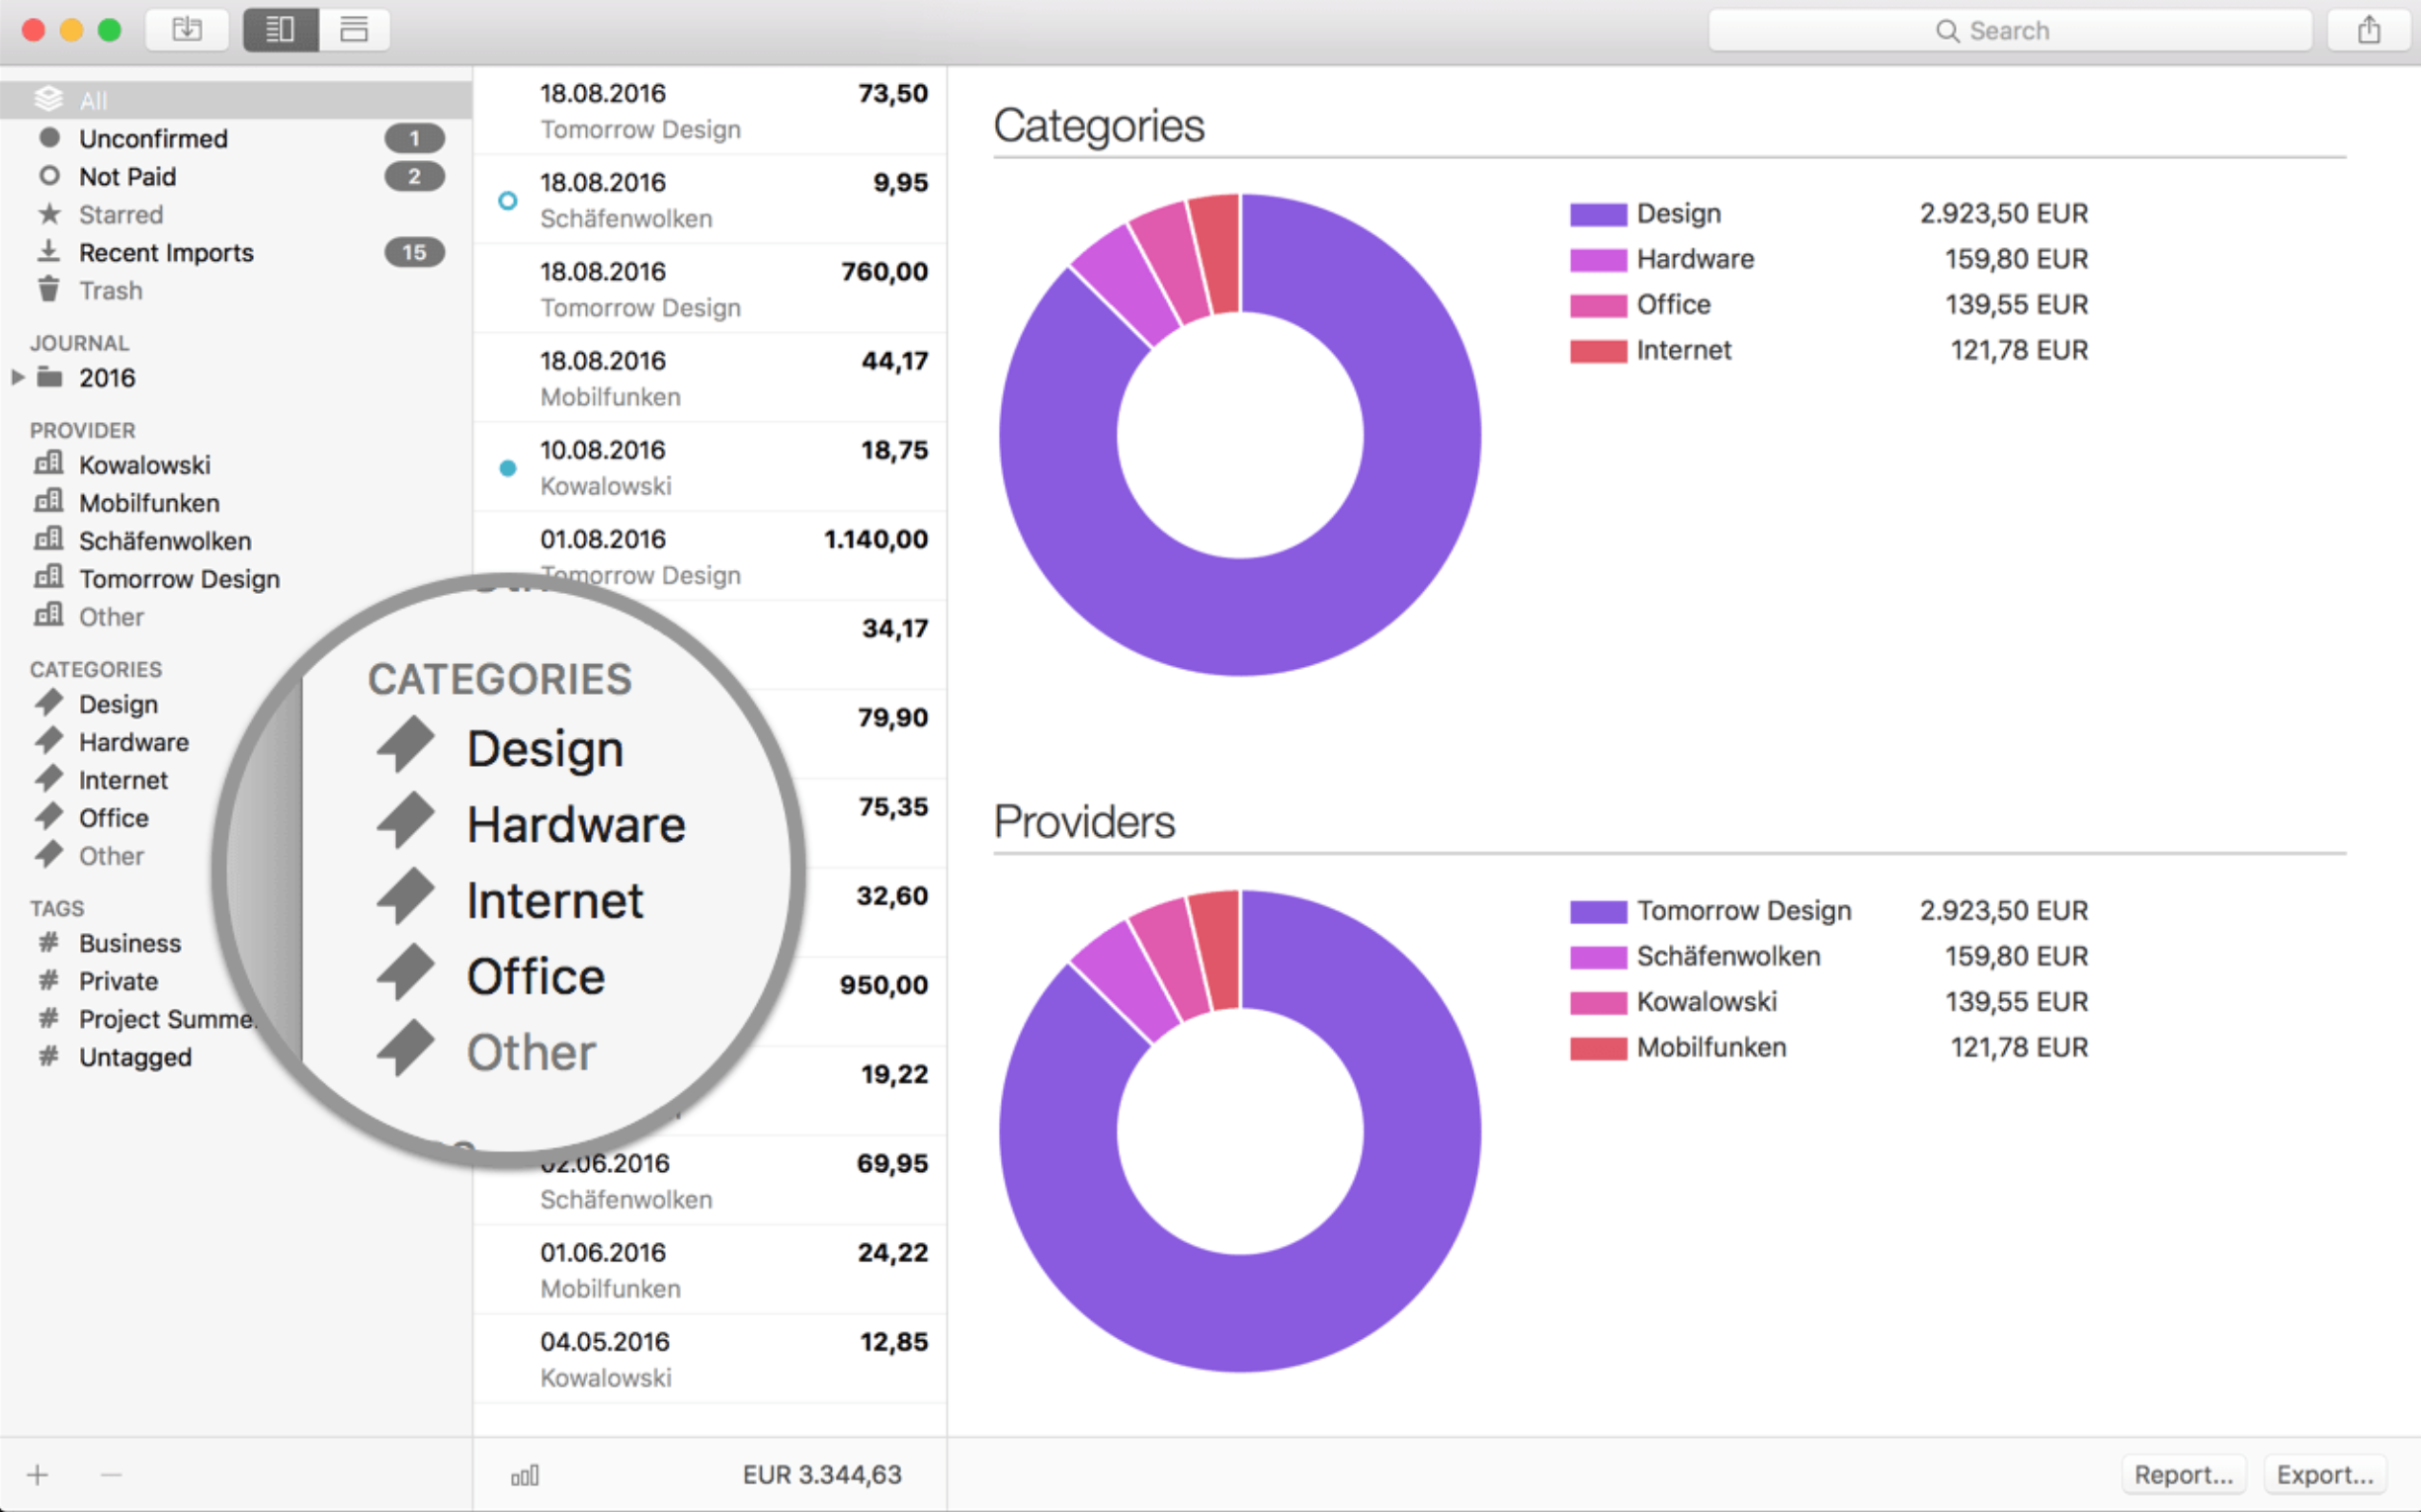The width and height of the screenshot is (2421, 1512).
Task: Open the Trash bin icon
Action: pyautogui.click(x=49, y=290)
